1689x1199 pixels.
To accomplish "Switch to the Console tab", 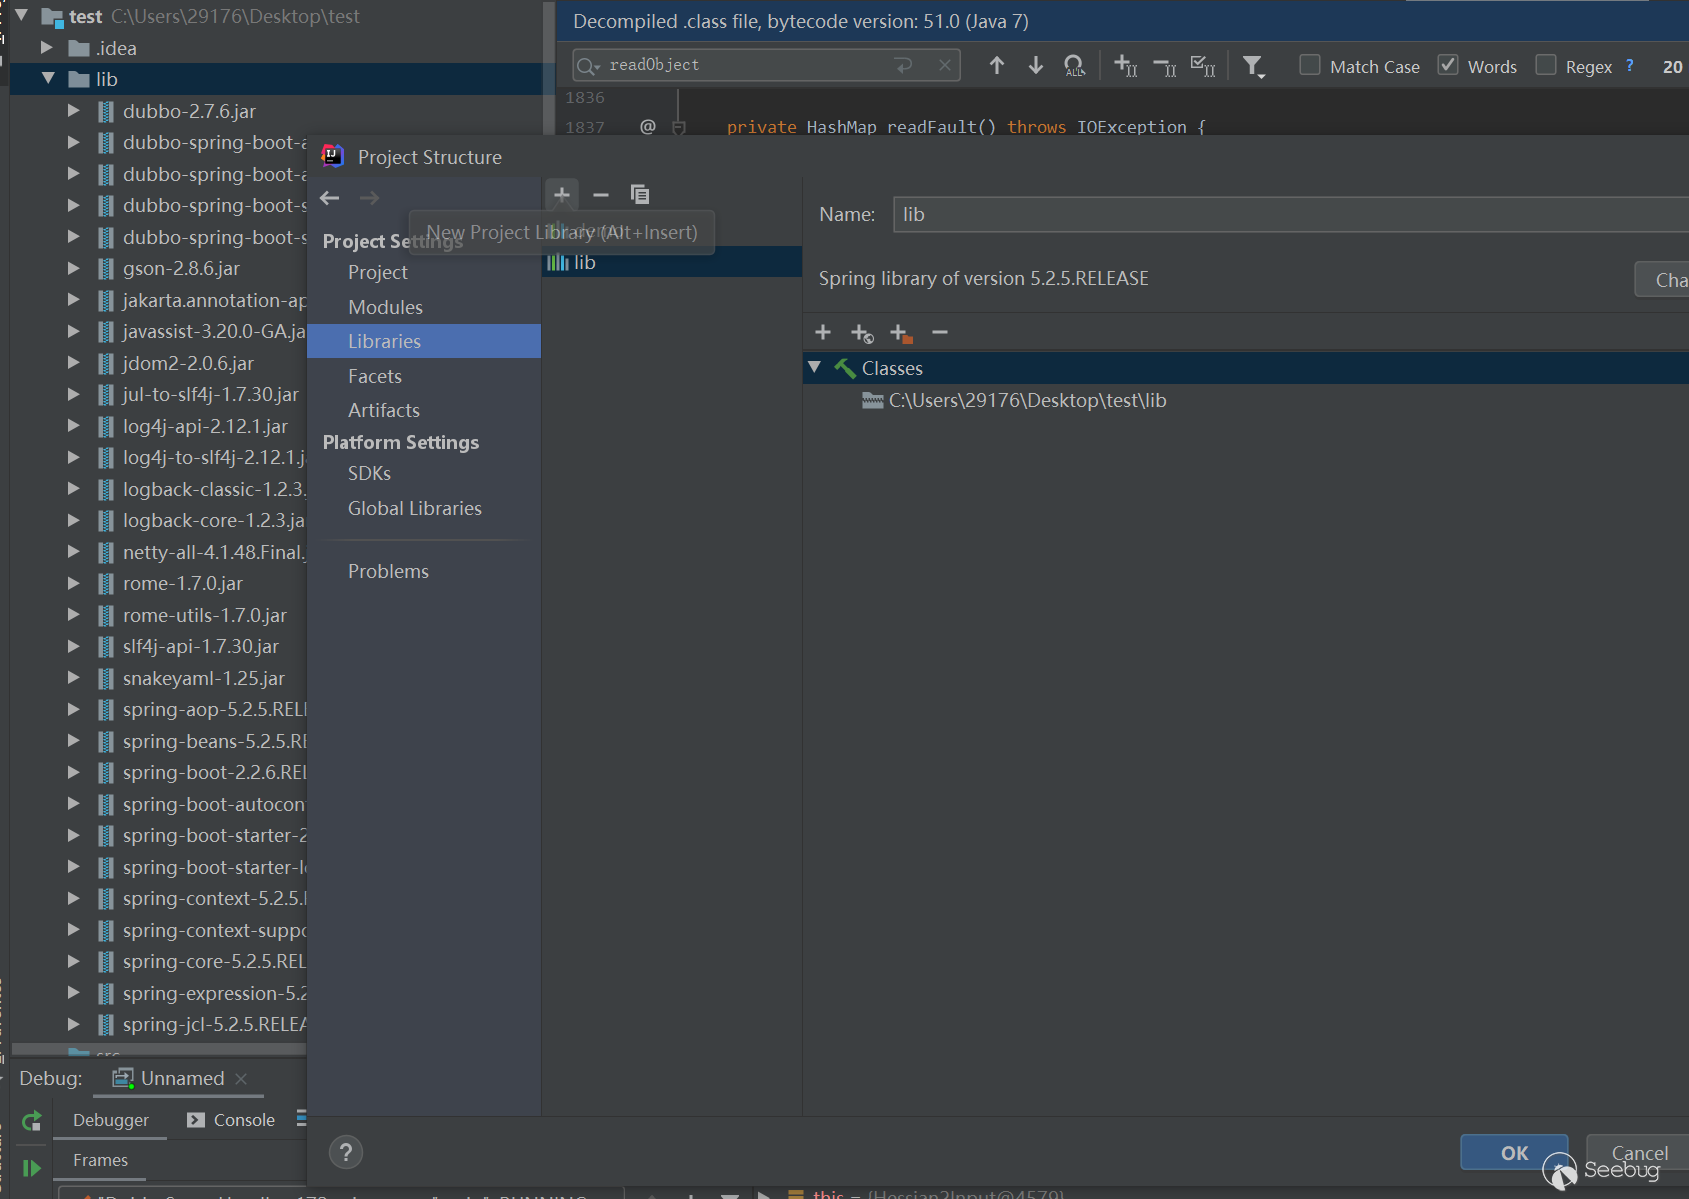I will click(243, 1120).
